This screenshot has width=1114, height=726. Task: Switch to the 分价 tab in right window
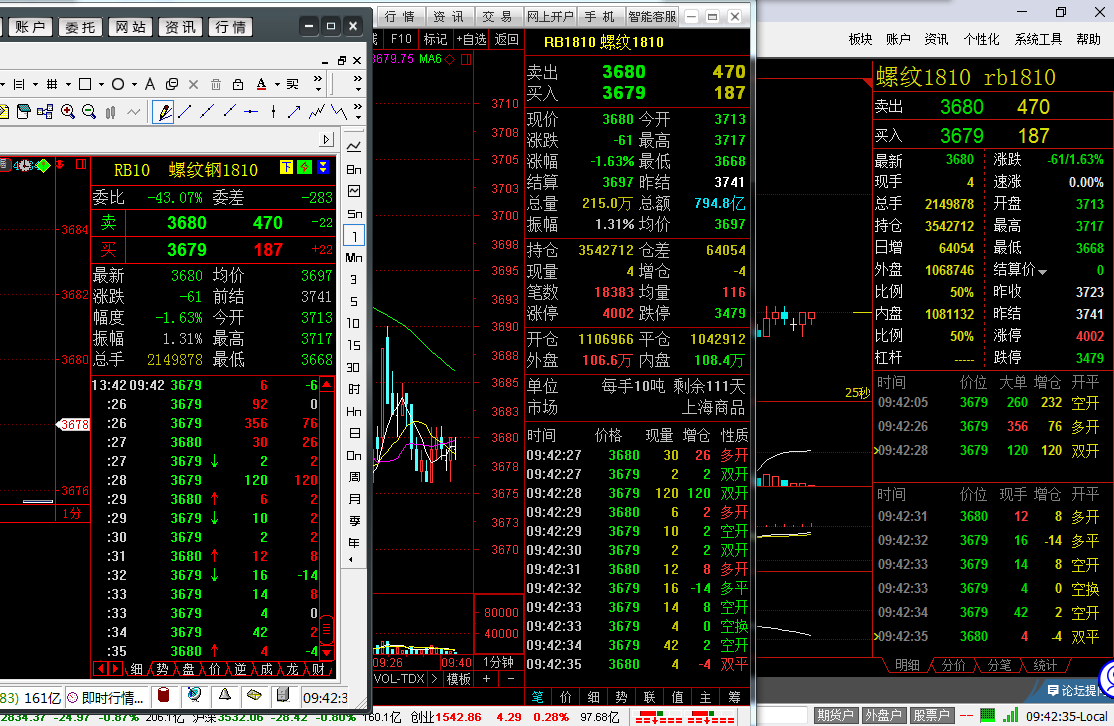point(953,665)
